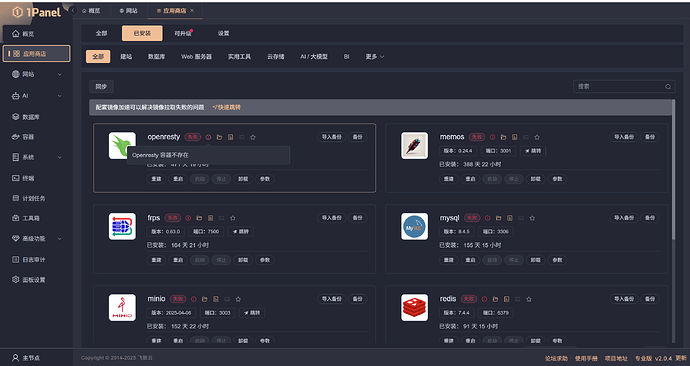The image size is (690, 366).
Task: Click the 同步 sync button
Action: (x=101, y=87)
